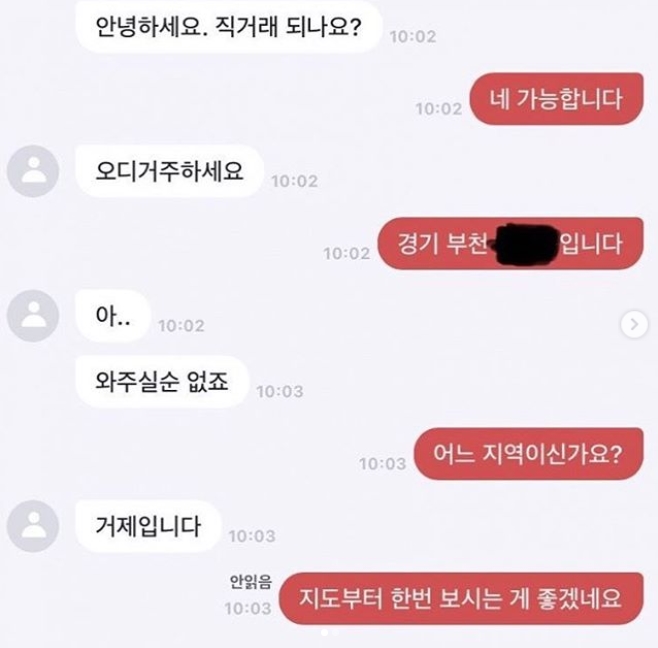
Task: Tap the 10:03 timestamp next to 거제입니다
Action: 252,536
